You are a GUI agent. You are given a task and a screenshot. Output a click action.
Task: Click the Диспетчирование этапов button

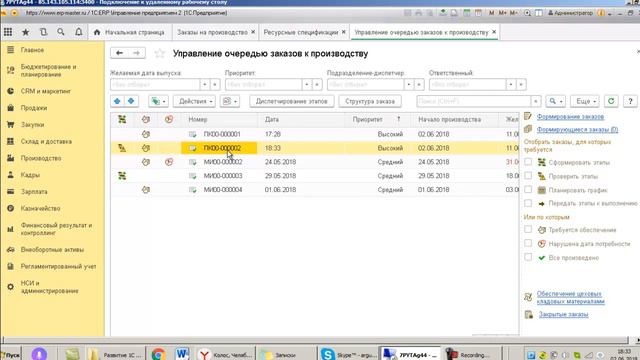coord(292,101)
